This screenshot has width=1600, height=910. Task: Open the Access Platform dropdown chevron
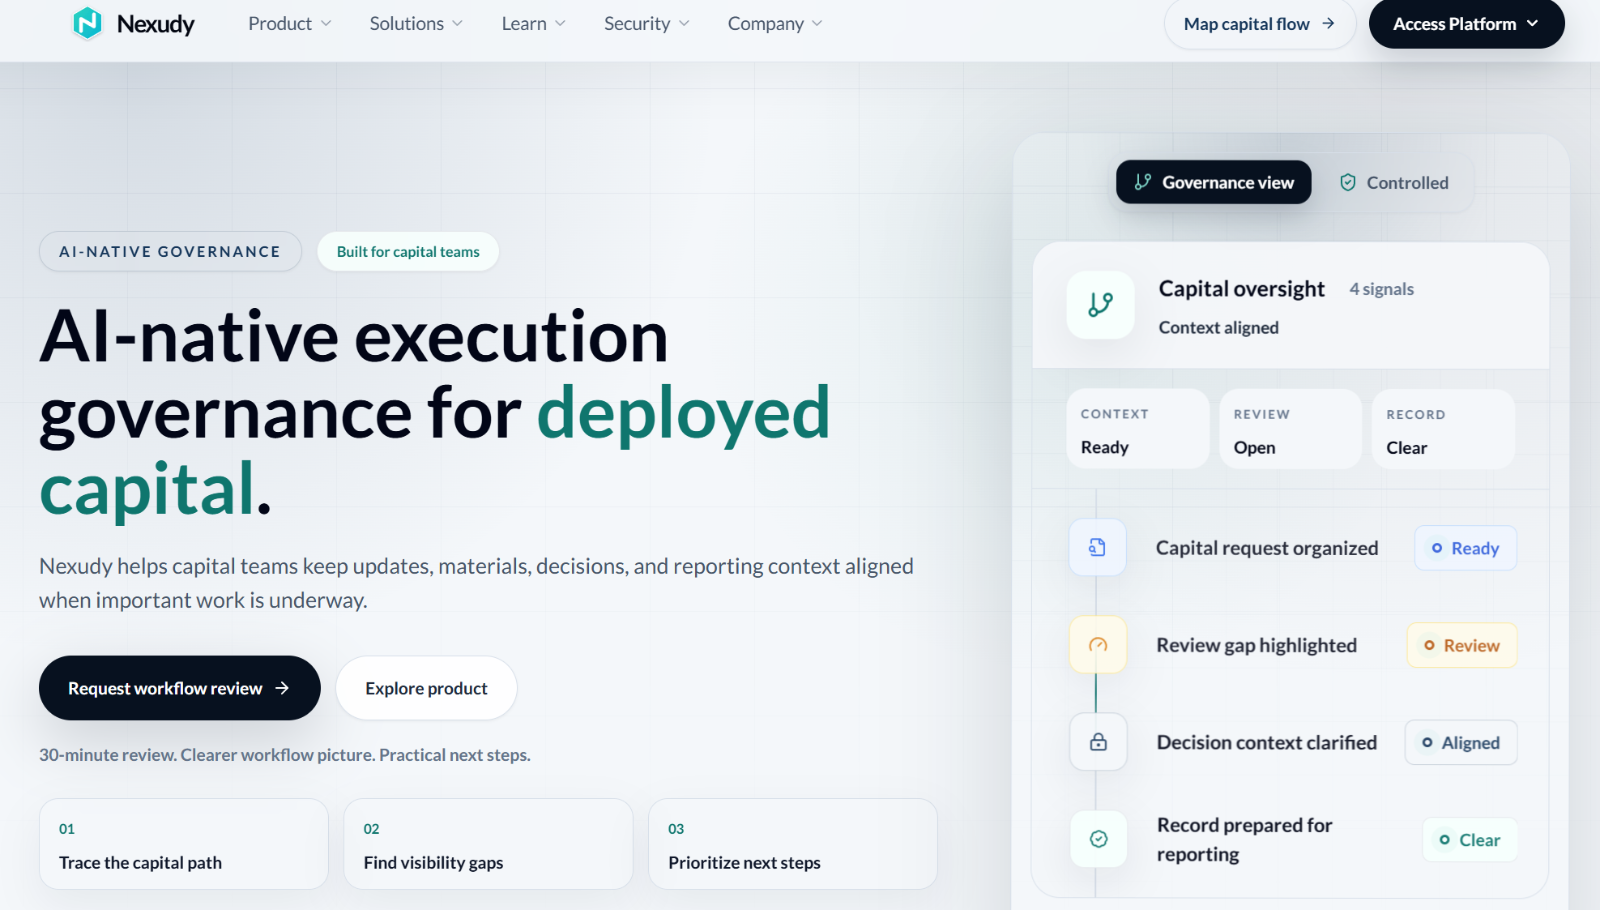point(1532,23)
